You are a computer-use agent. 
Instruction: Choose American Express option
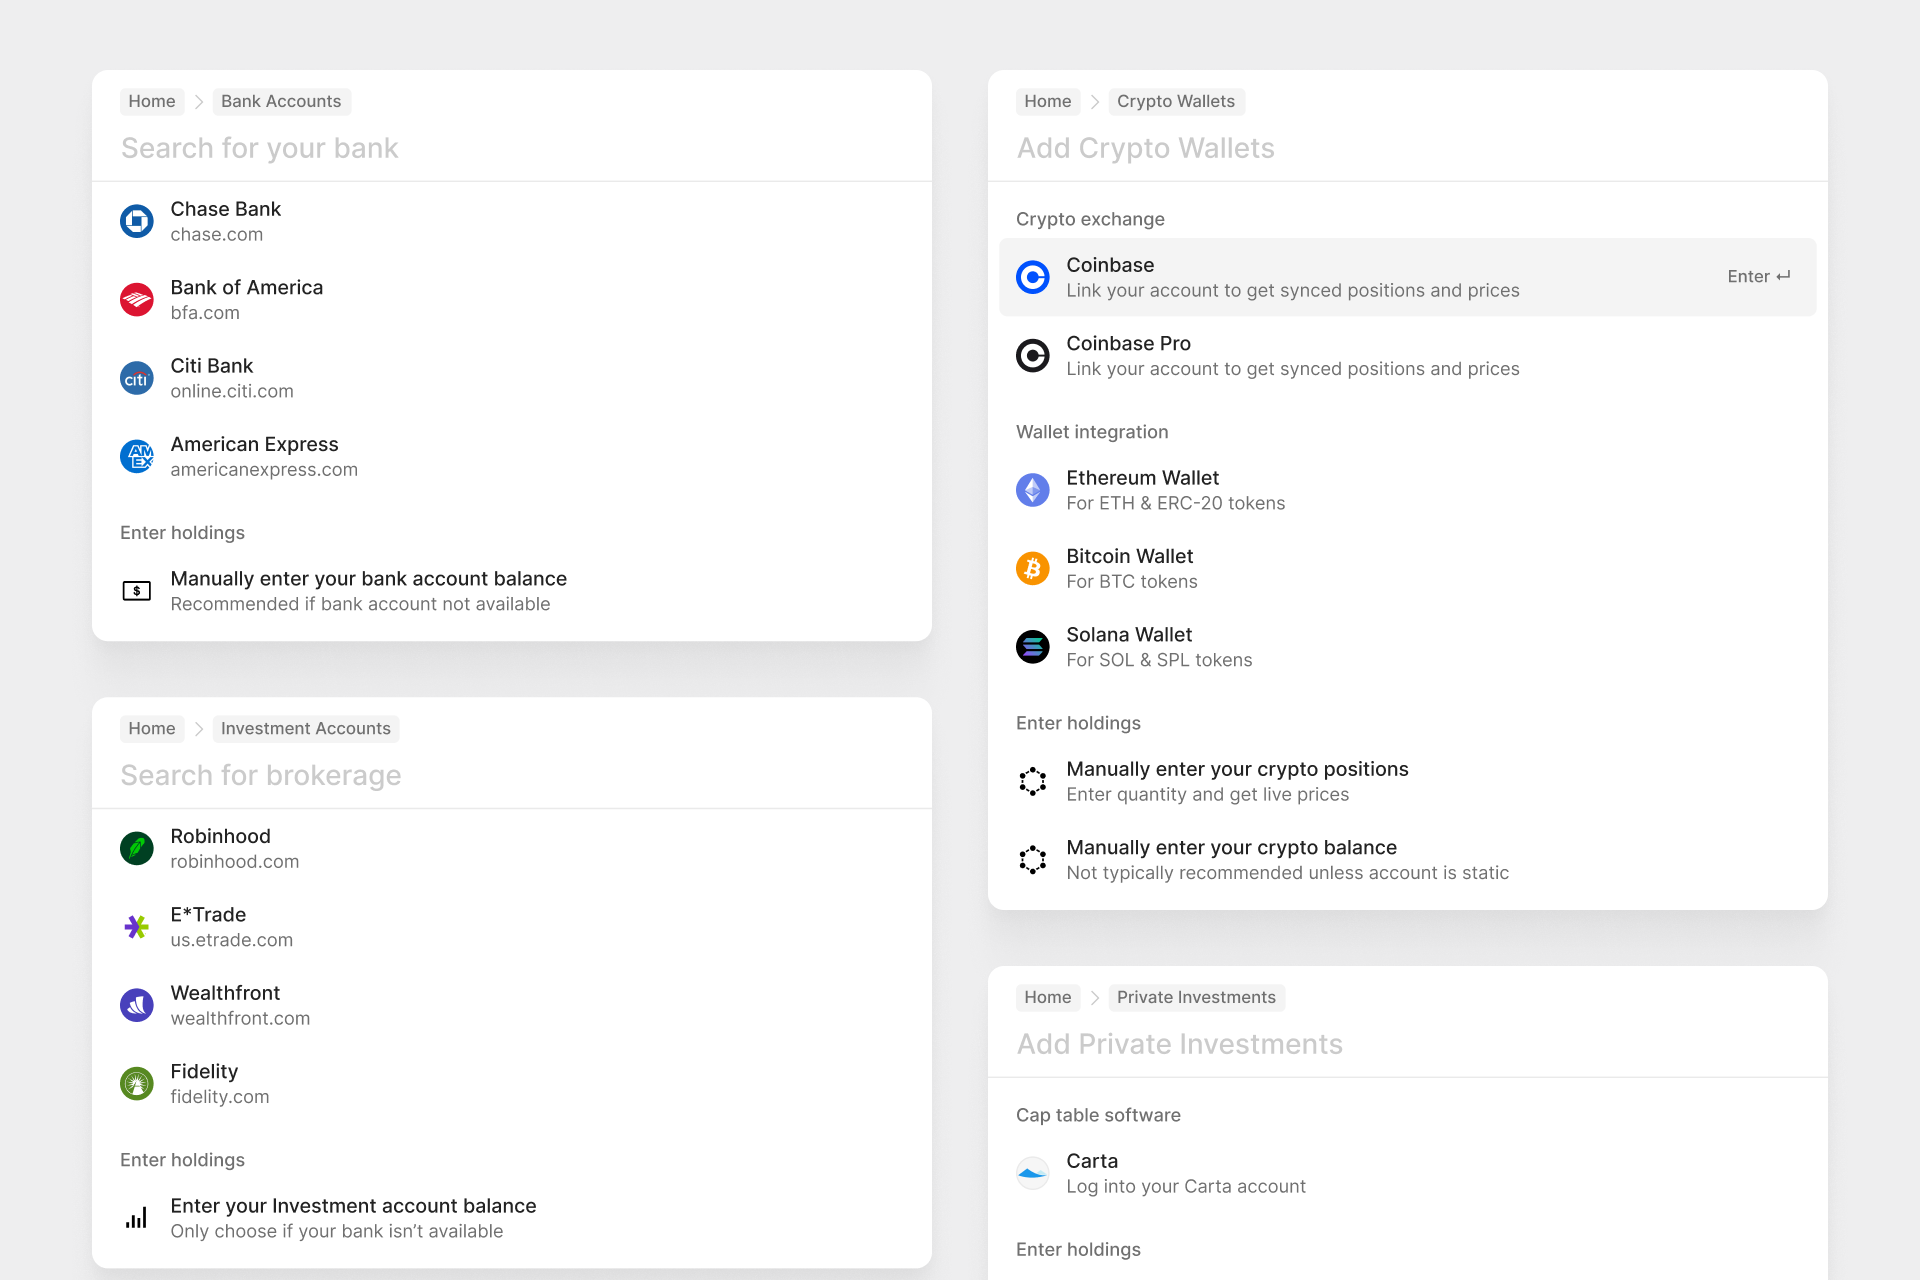pyautogui.click(x=512, y=456)
